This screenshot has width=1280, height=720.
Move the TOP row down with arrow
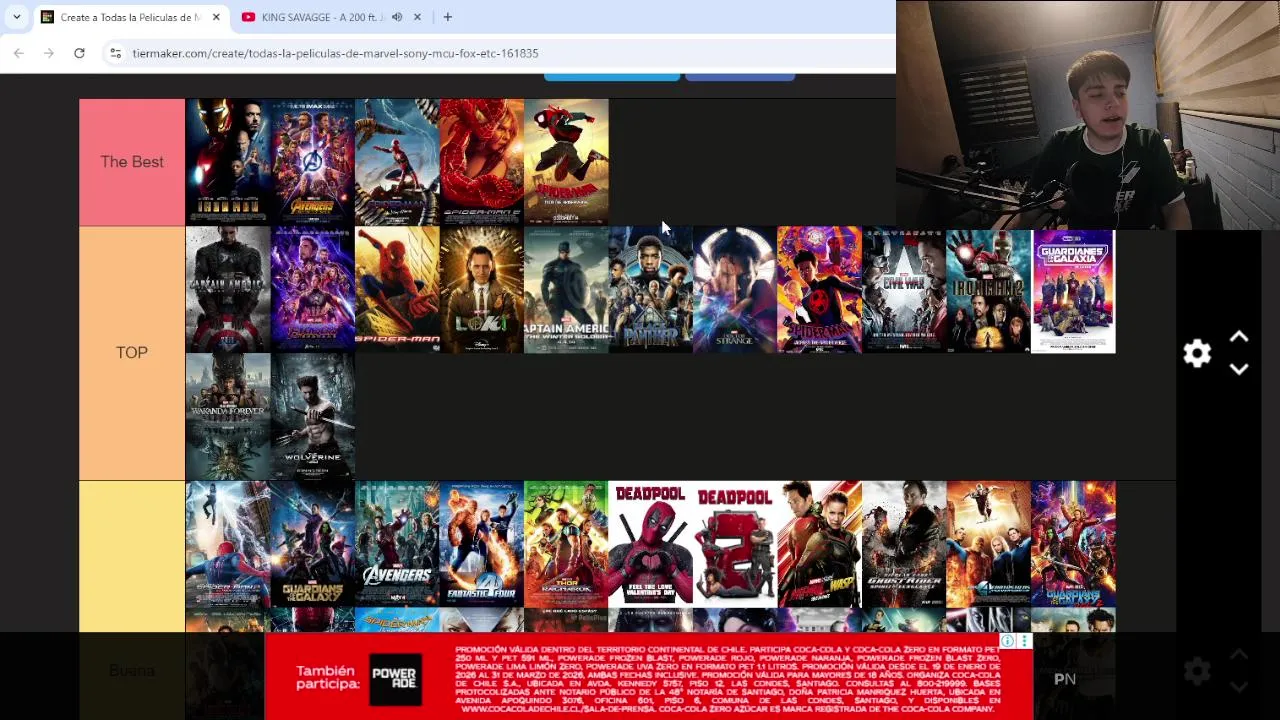coord(1239,369)
